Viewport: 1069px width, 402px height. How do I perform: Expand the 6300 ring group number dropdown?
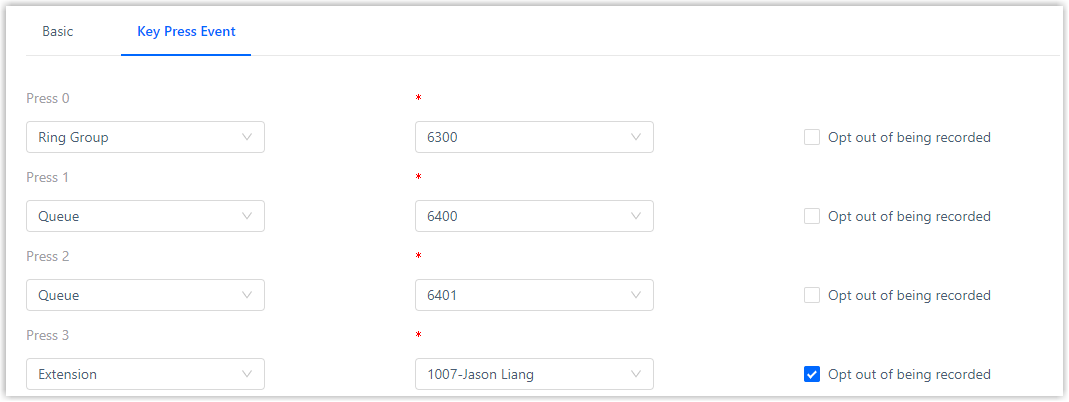coord(533,137)
